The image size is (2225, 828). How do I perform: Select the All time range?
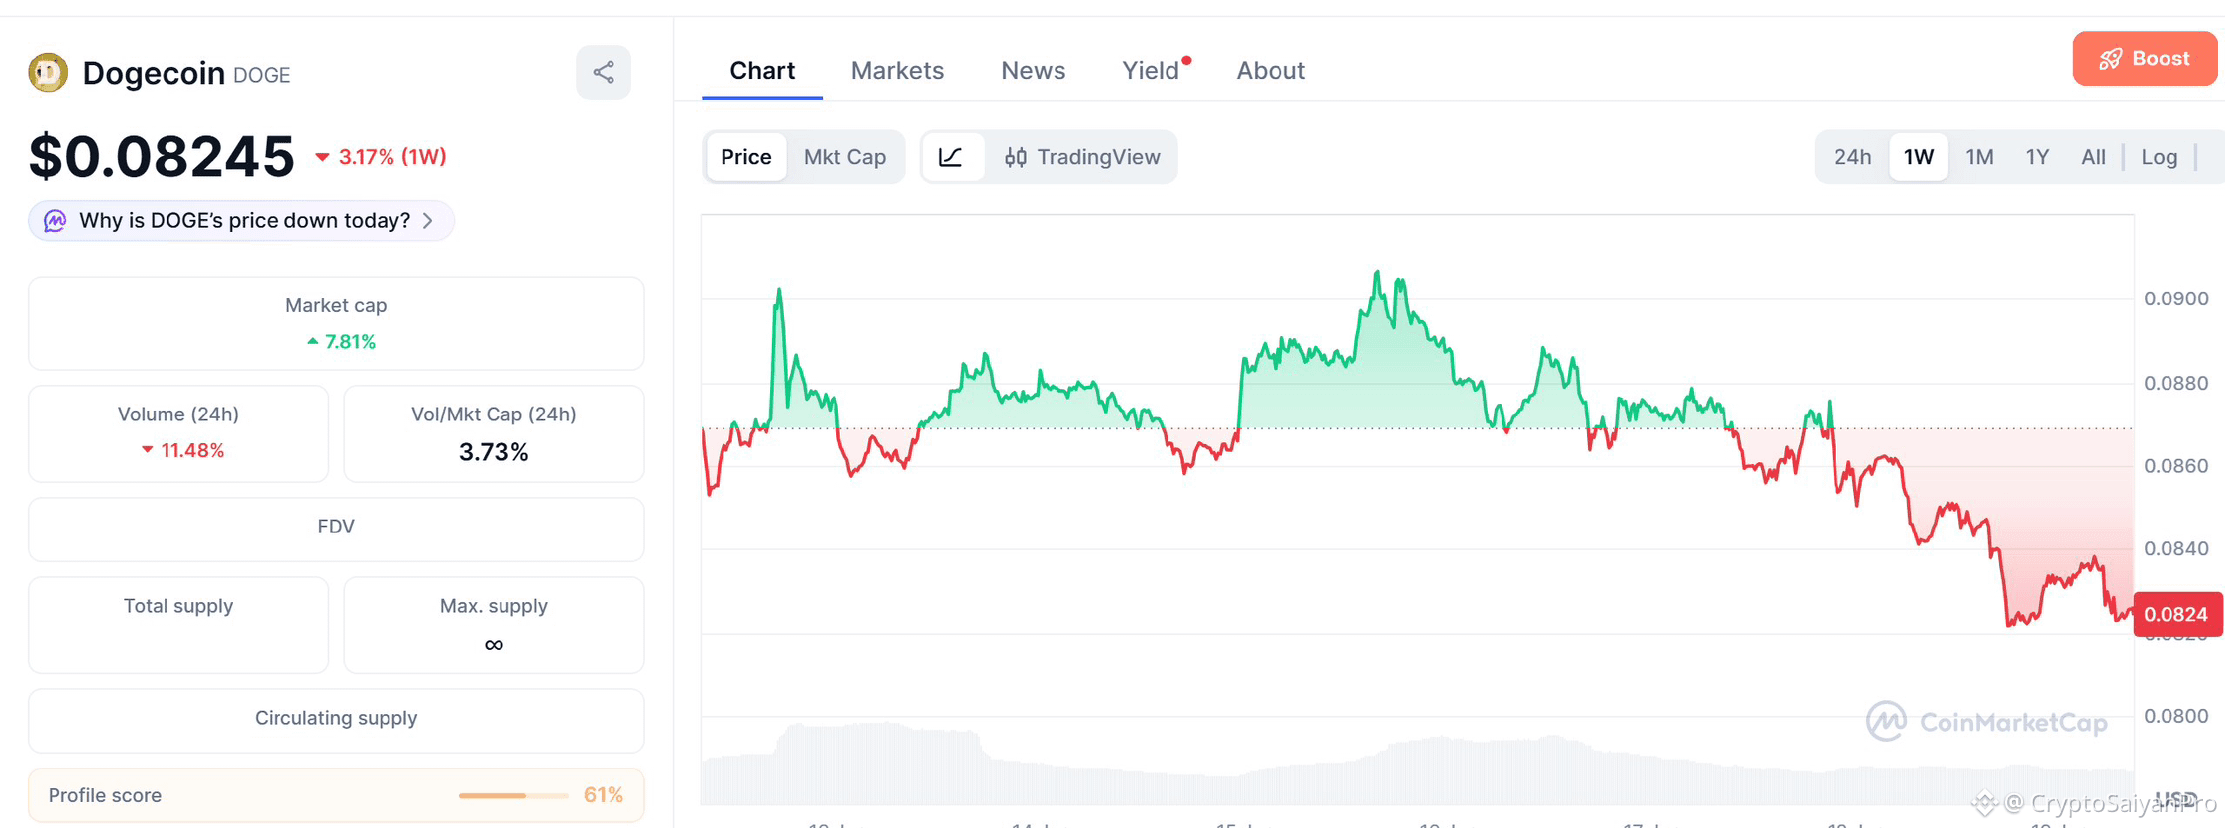[2093, 157]
